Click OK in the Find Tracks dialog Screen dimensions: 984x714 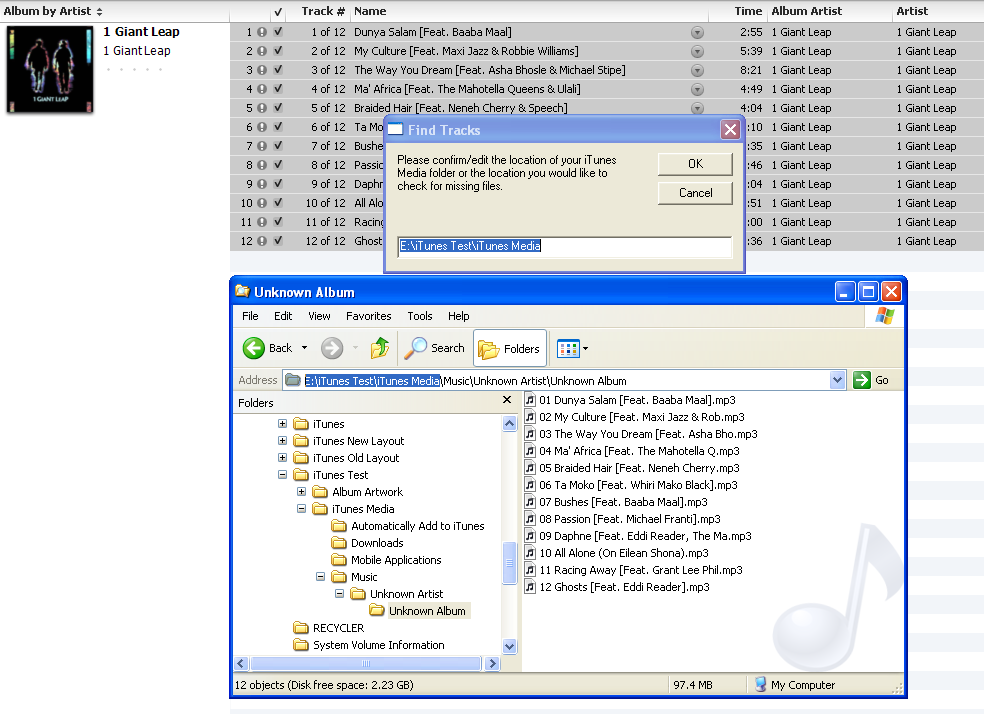pyautogui.click(x=695, y=164)
